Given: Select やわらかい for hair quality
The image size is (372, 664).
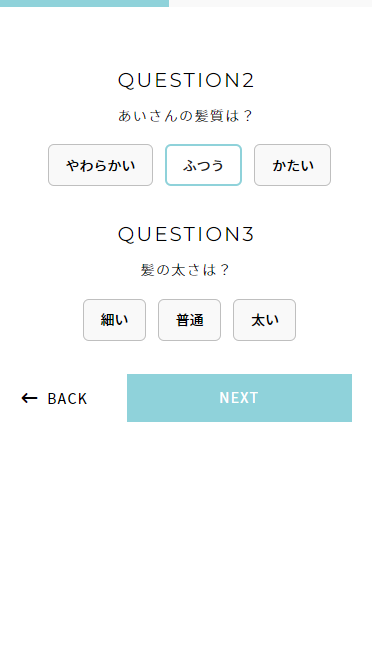Looking at the screenshot, I should [100, 165].
